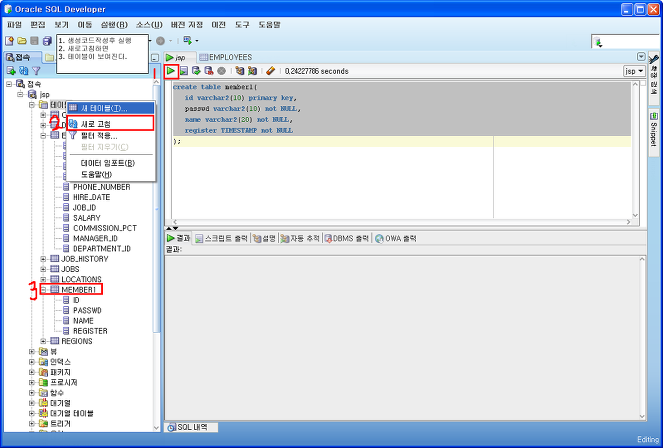Image resolution: width=663 pixels, height=448 pixels.
Task: Click the Connections tree scrollbar down arrow
Action: point(156,427)
